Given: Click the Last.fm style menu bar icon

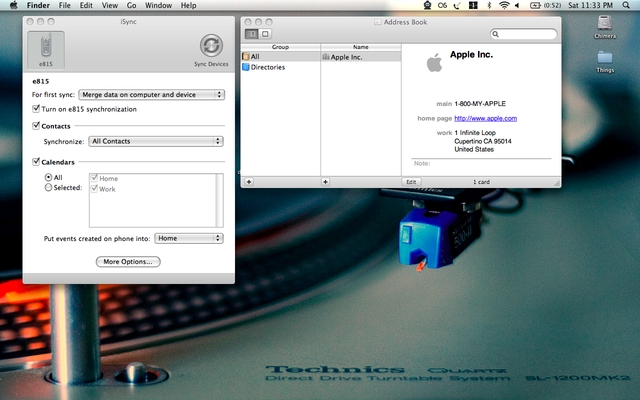Looking at the screenshot, I should [x=442, y=5].
